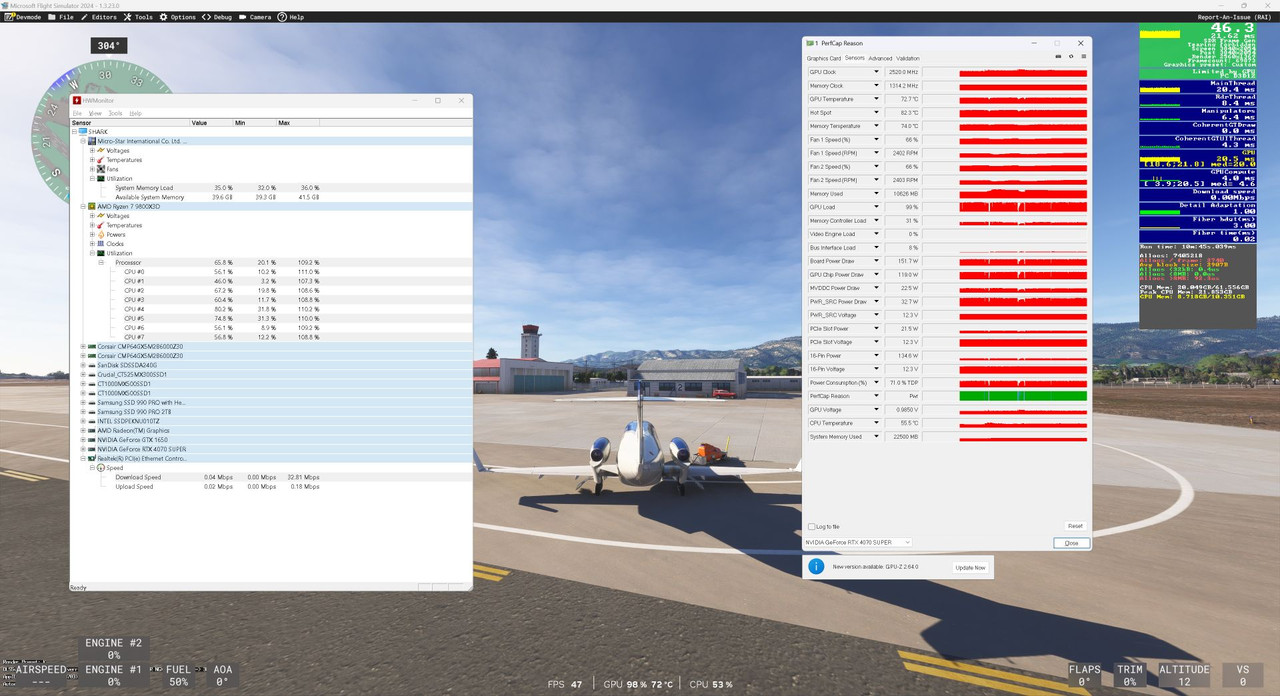Screen dimensions: 1280x696
Task: Open the Hot Spot sensor dropdown
Action: pos(877,113)
